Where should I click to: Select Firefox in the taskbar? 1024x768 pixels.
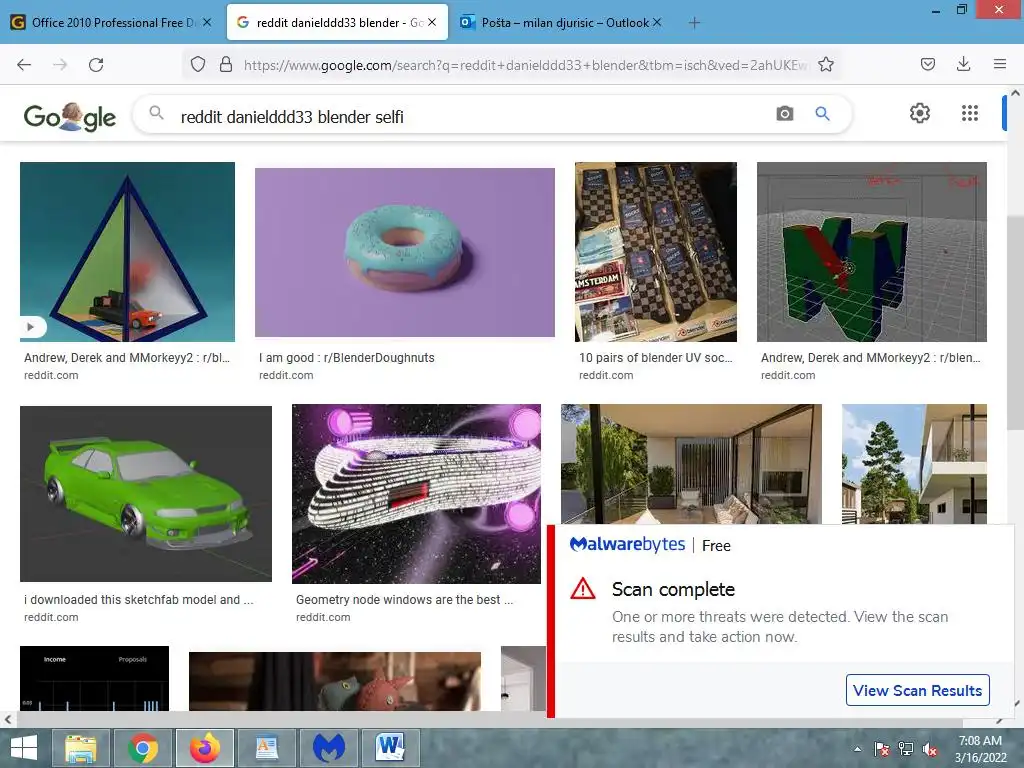pos(204,748)
